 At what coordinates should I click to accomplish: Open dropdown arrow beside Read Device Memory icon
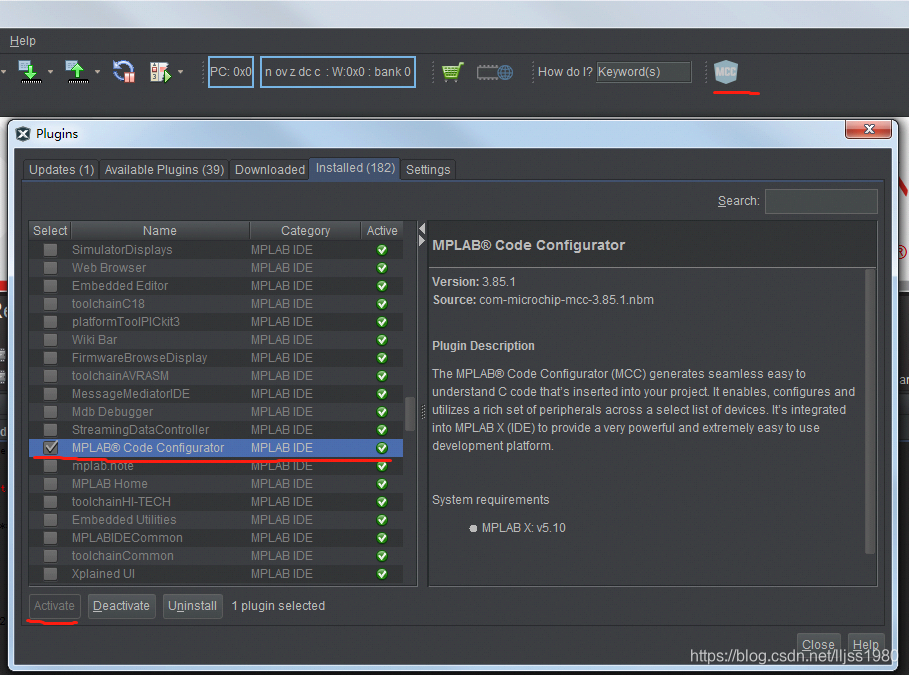[x=97, y=72]
